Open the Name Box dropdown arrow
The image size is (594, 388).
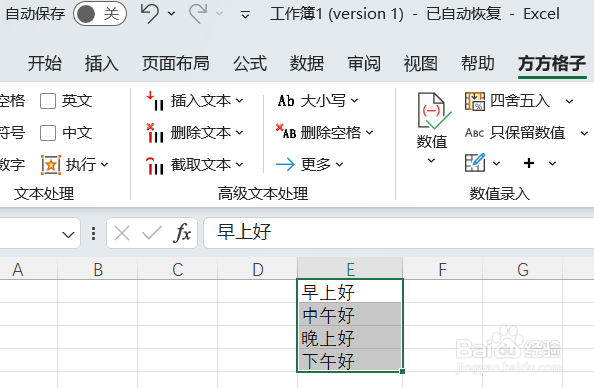pyautogui.click(x=68, y=235)
